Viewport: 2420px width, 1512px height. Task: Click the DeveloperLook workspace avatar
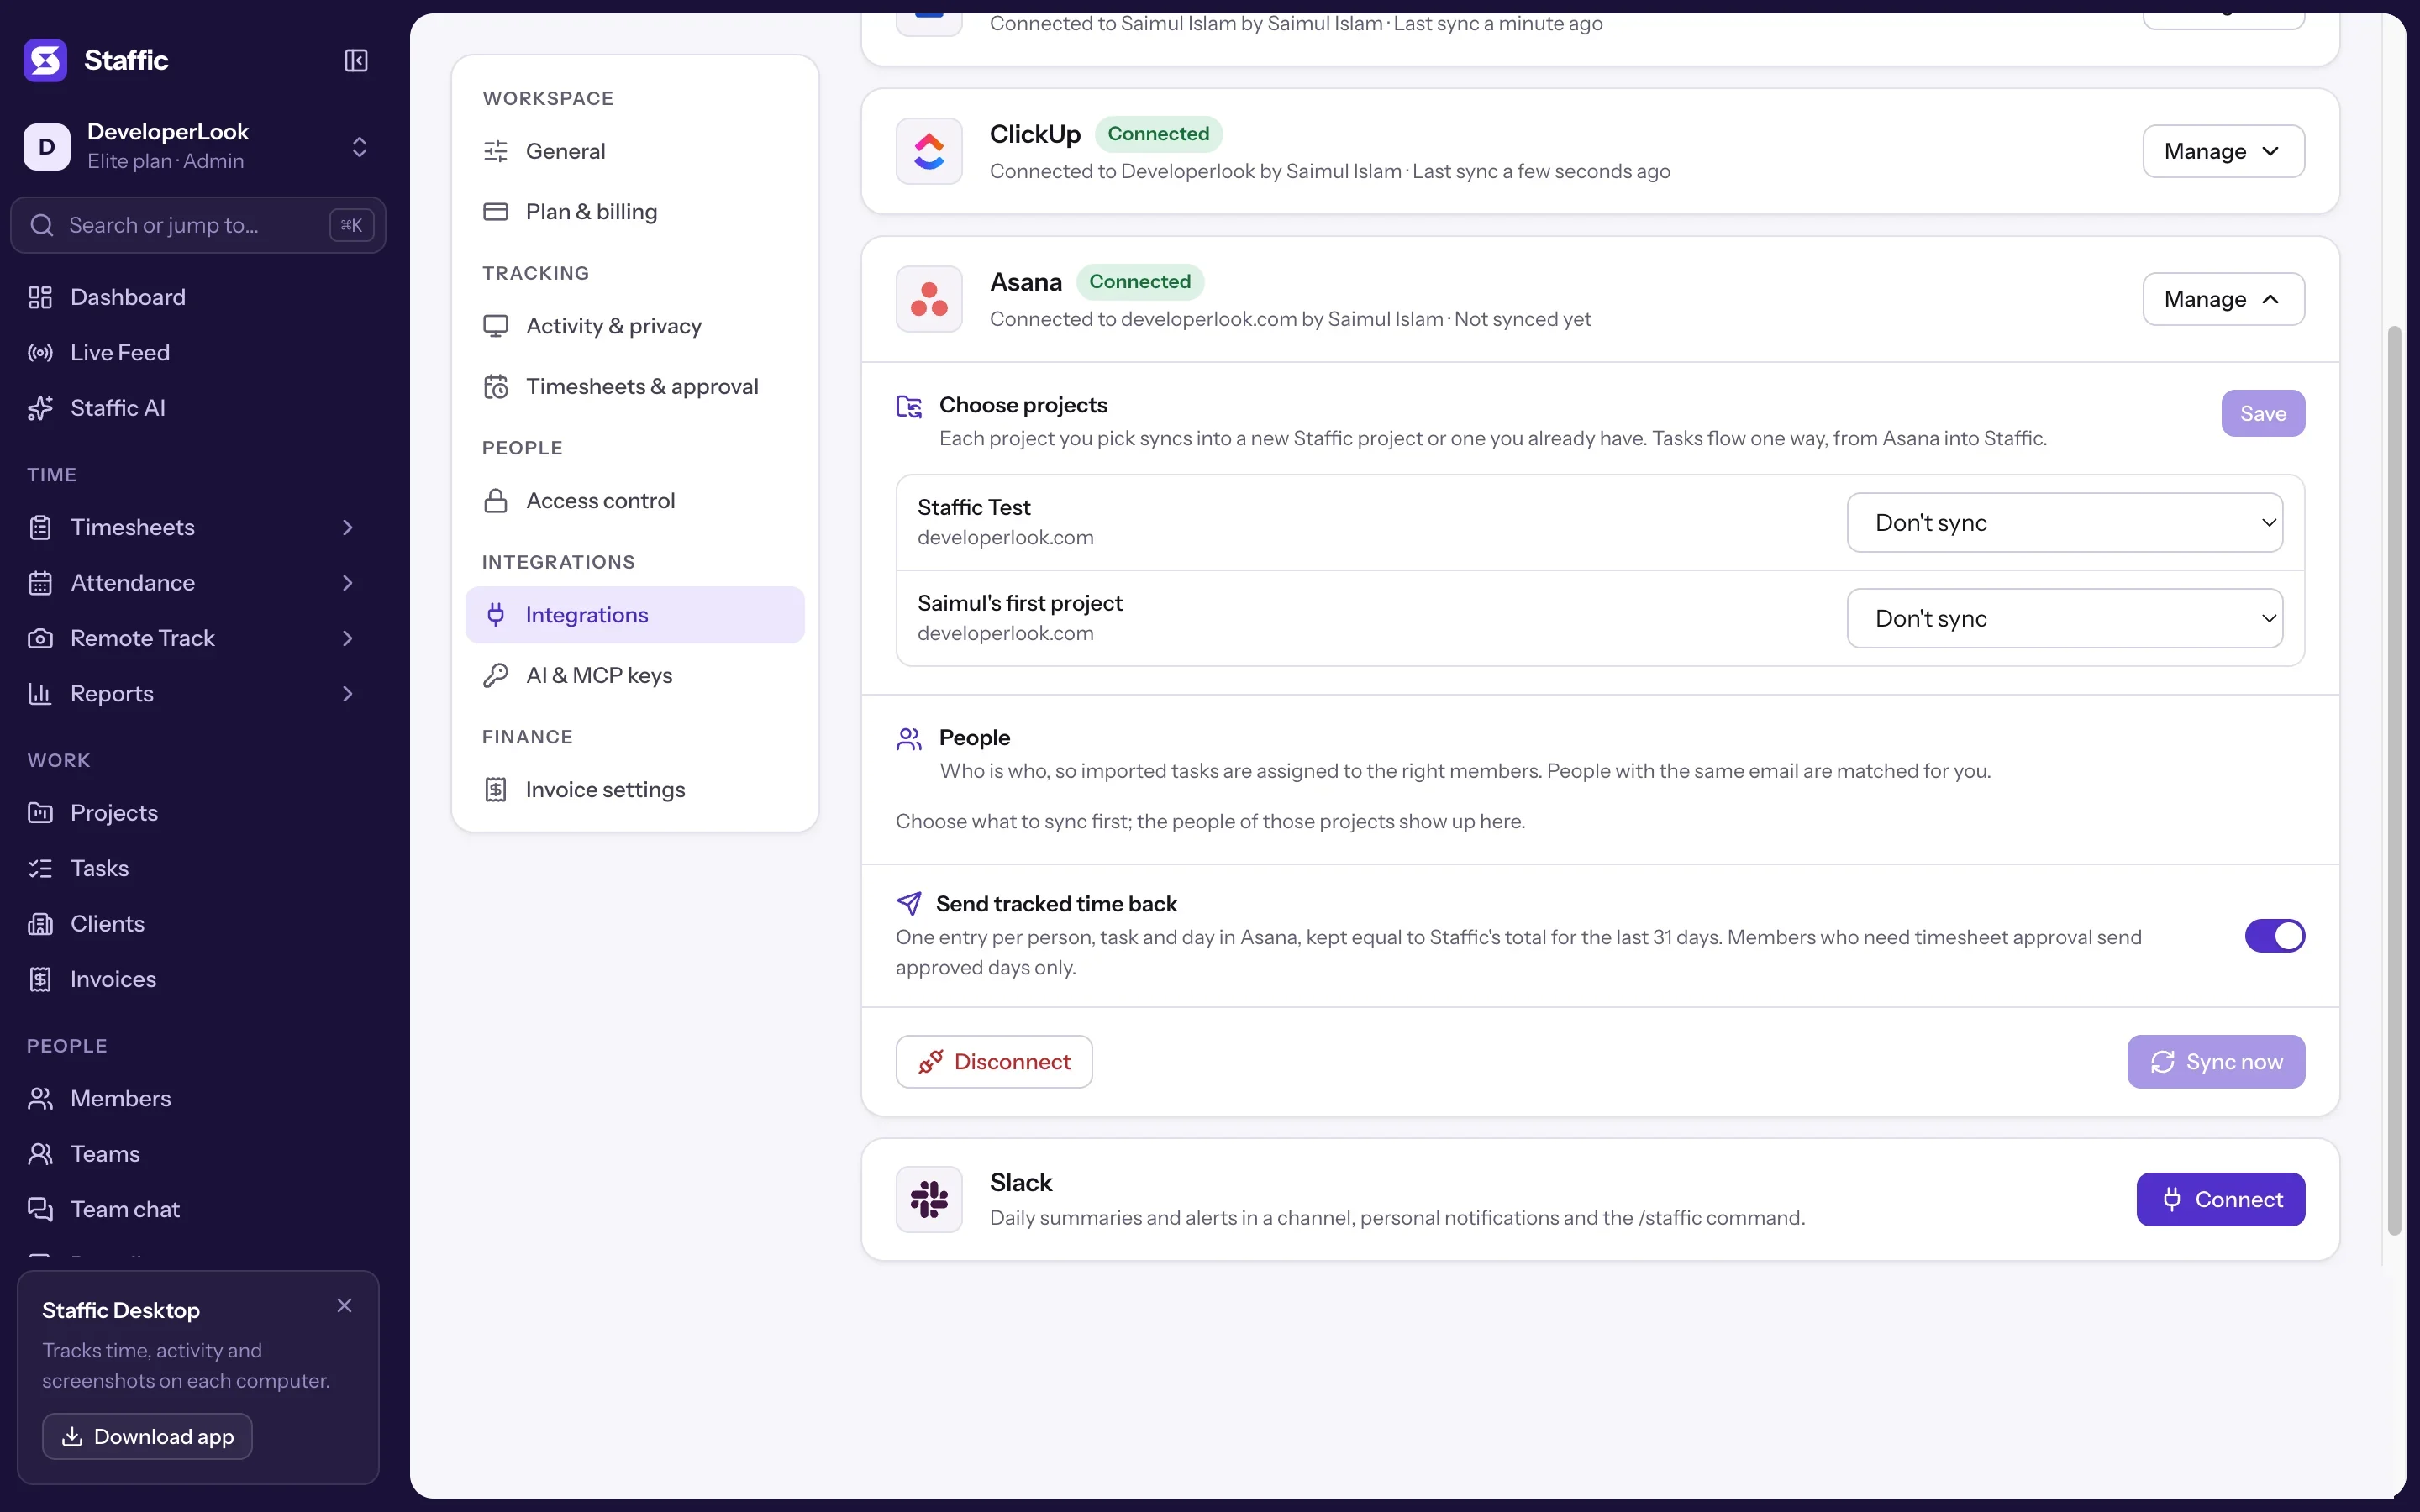[47, 146]
